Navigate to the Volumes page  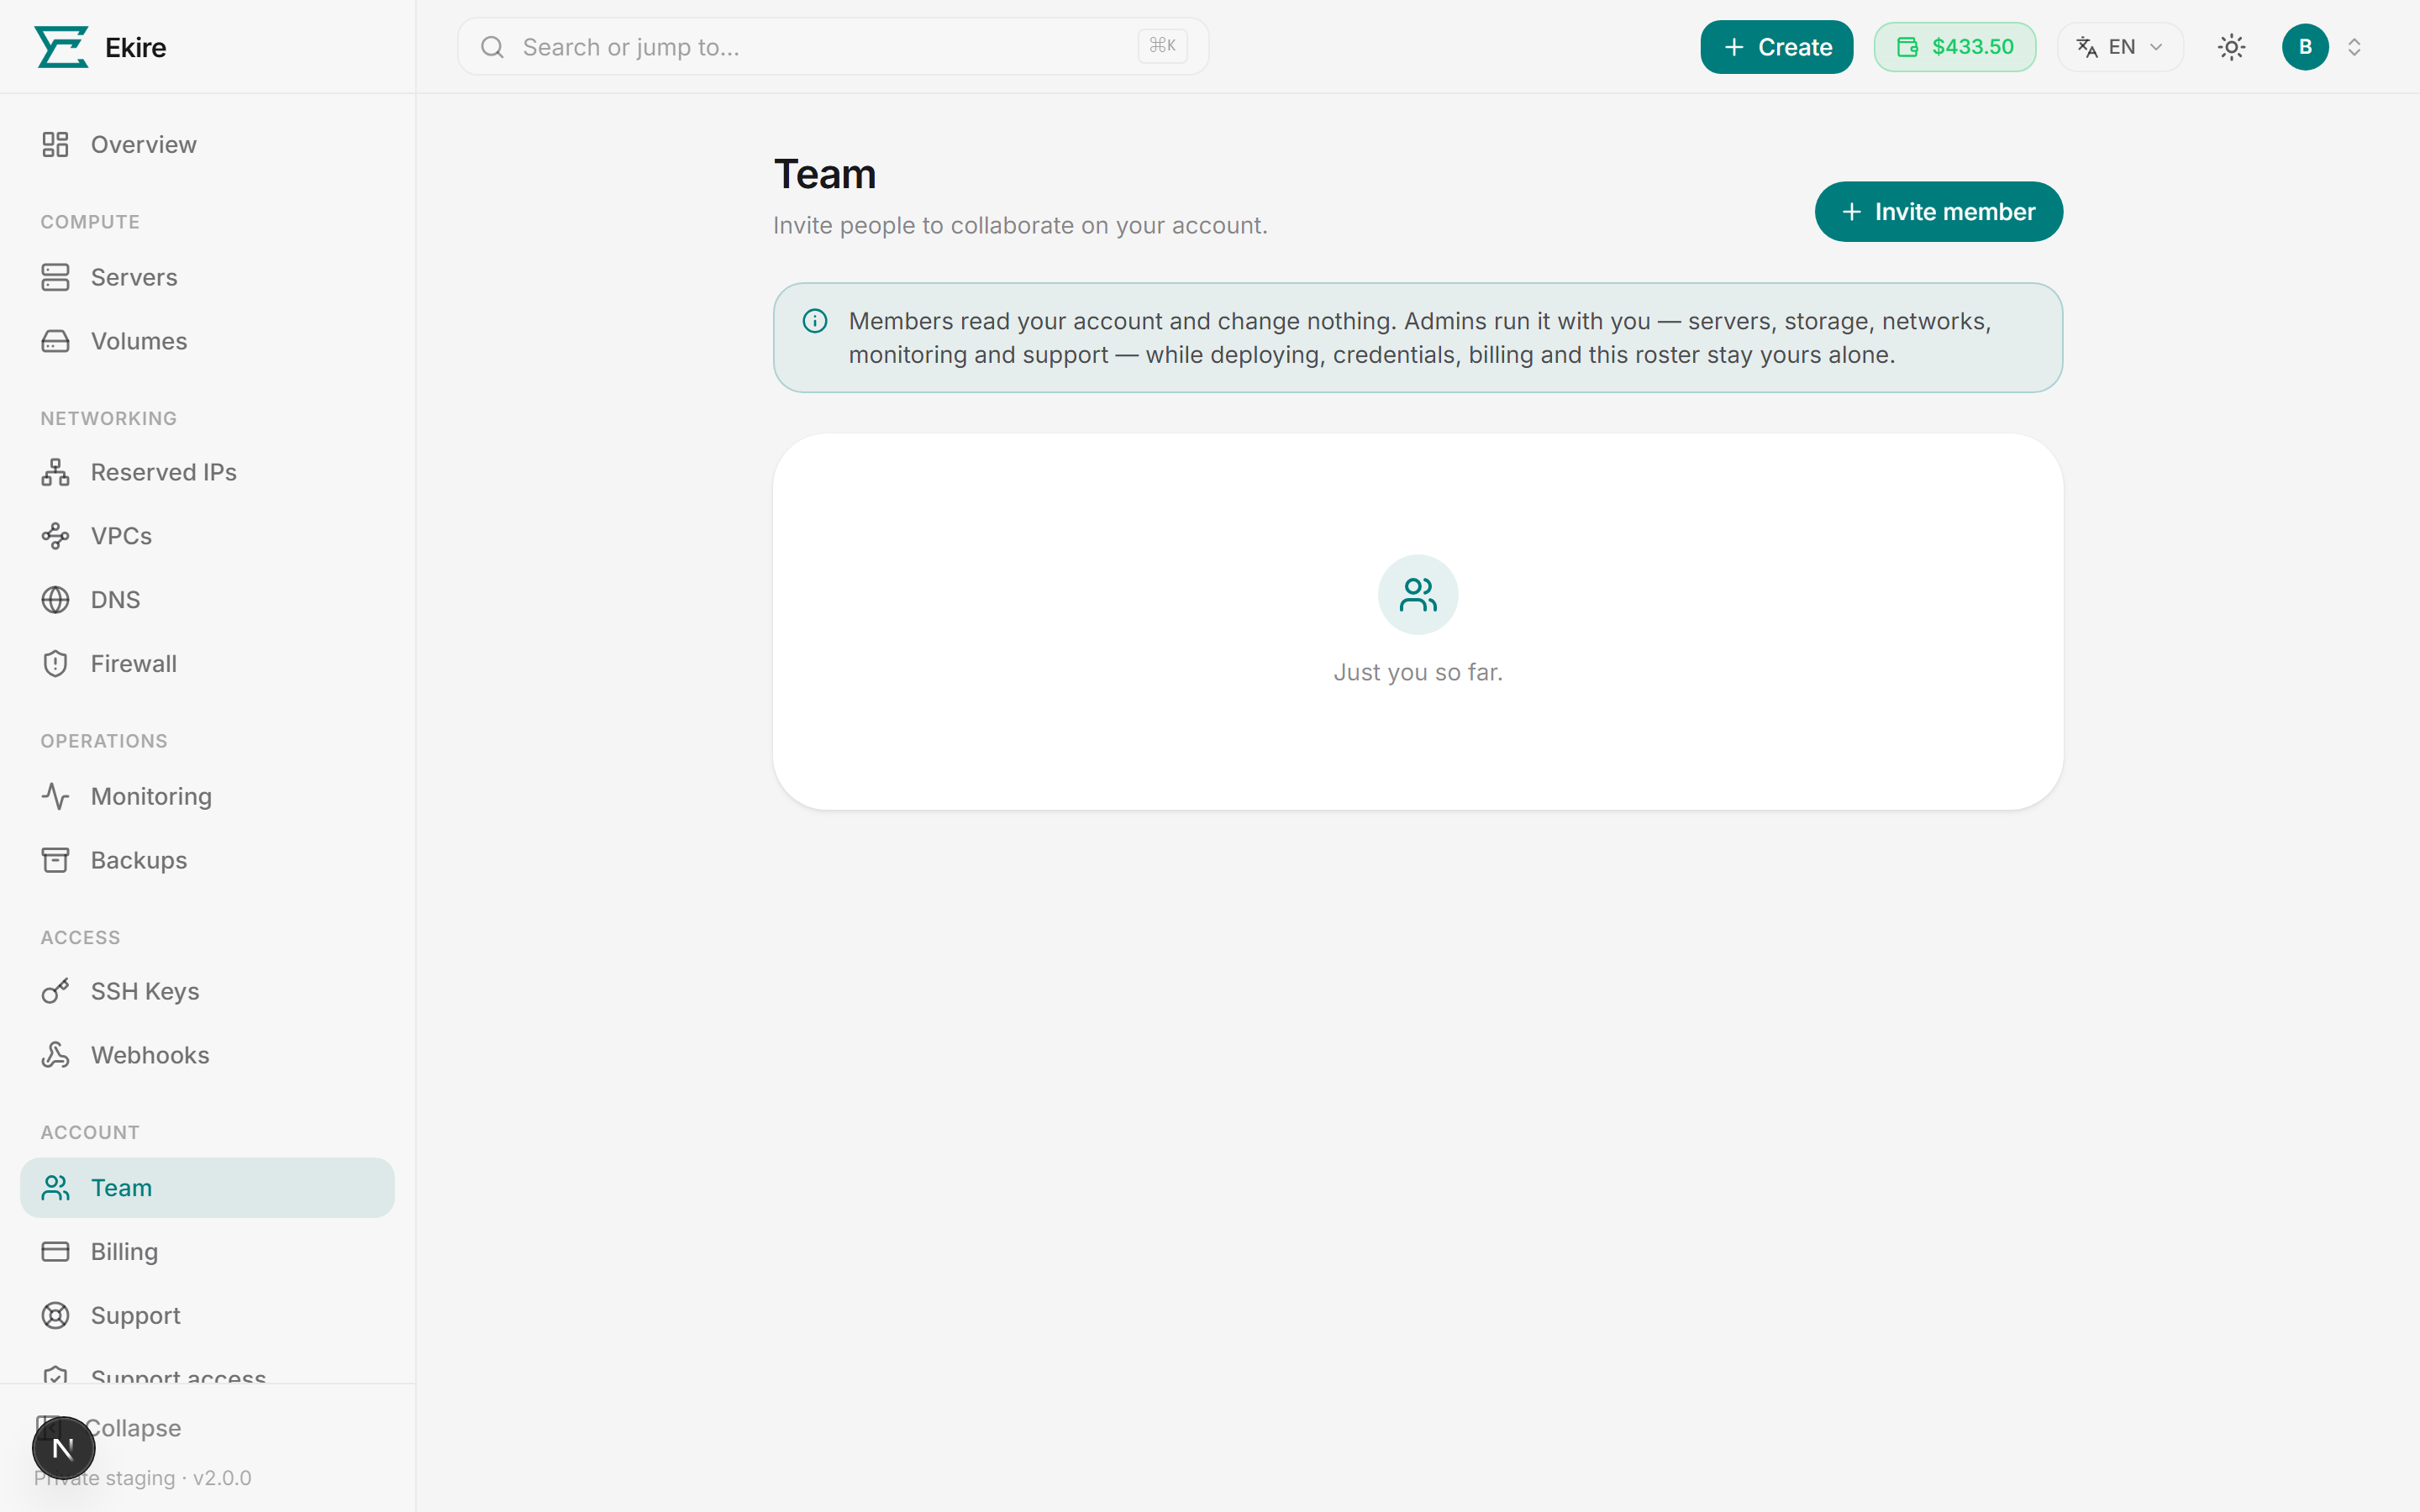click(x=207, y=341)
